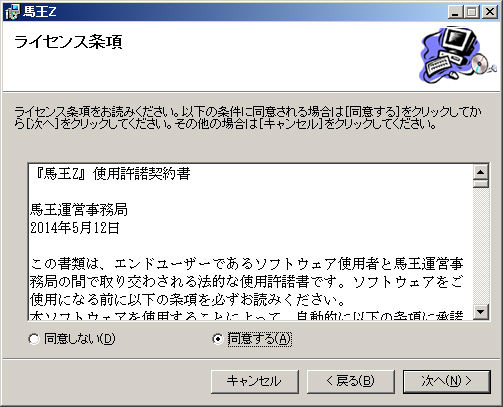Maximize the 馬王Z installer window
The width and height of the screenshot is (503, 407).
coord(472,12)
